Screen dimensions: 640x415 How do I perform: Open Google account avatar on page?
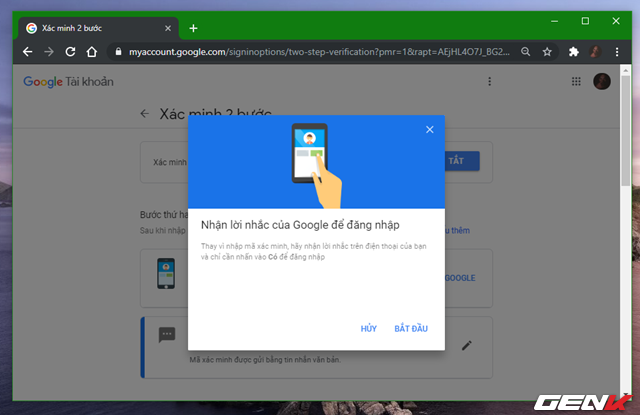click(x=602, y=81)
